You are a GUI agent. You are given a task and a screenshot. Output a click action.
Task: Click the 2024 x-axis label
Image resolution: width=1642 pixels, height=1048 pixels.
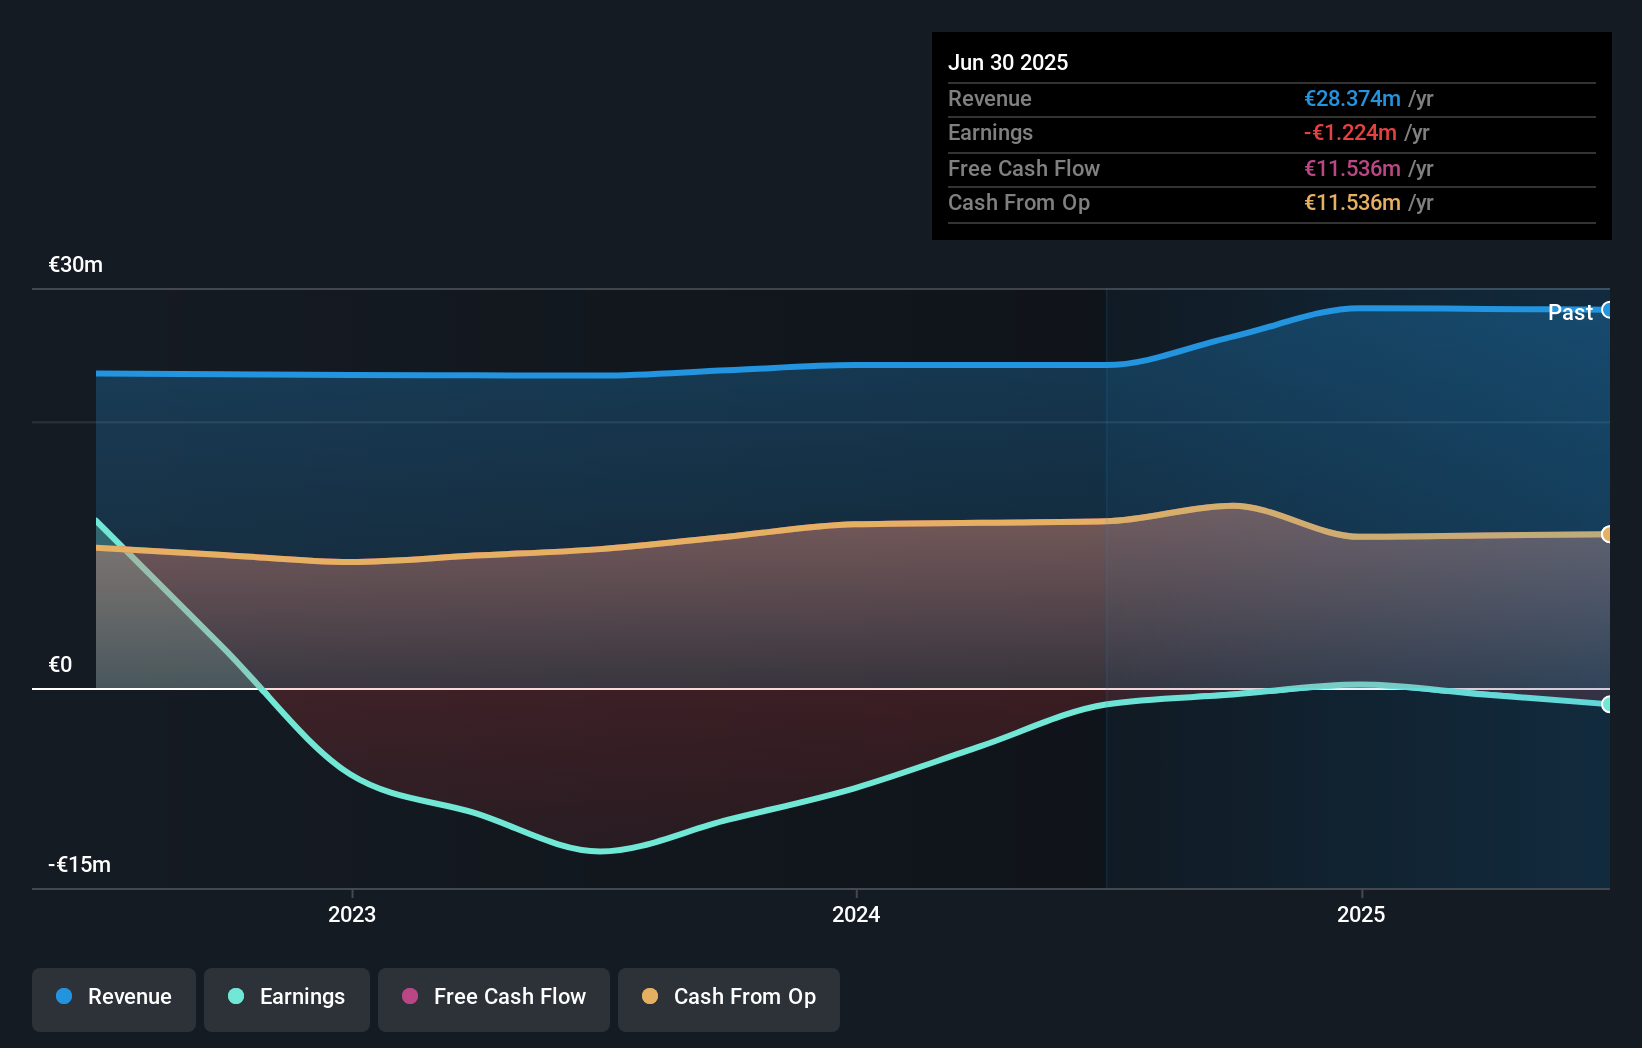coord(856,914)
